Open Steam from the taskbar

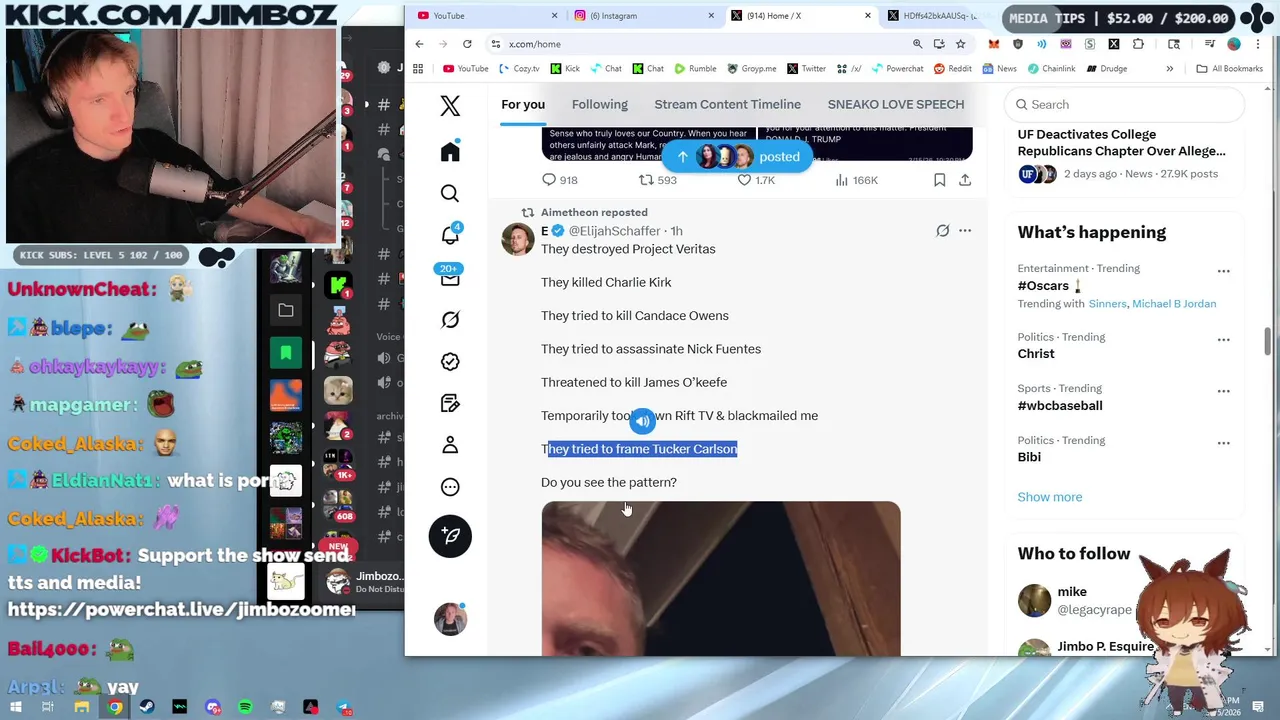pyautogui.click(x=147, y=707)
